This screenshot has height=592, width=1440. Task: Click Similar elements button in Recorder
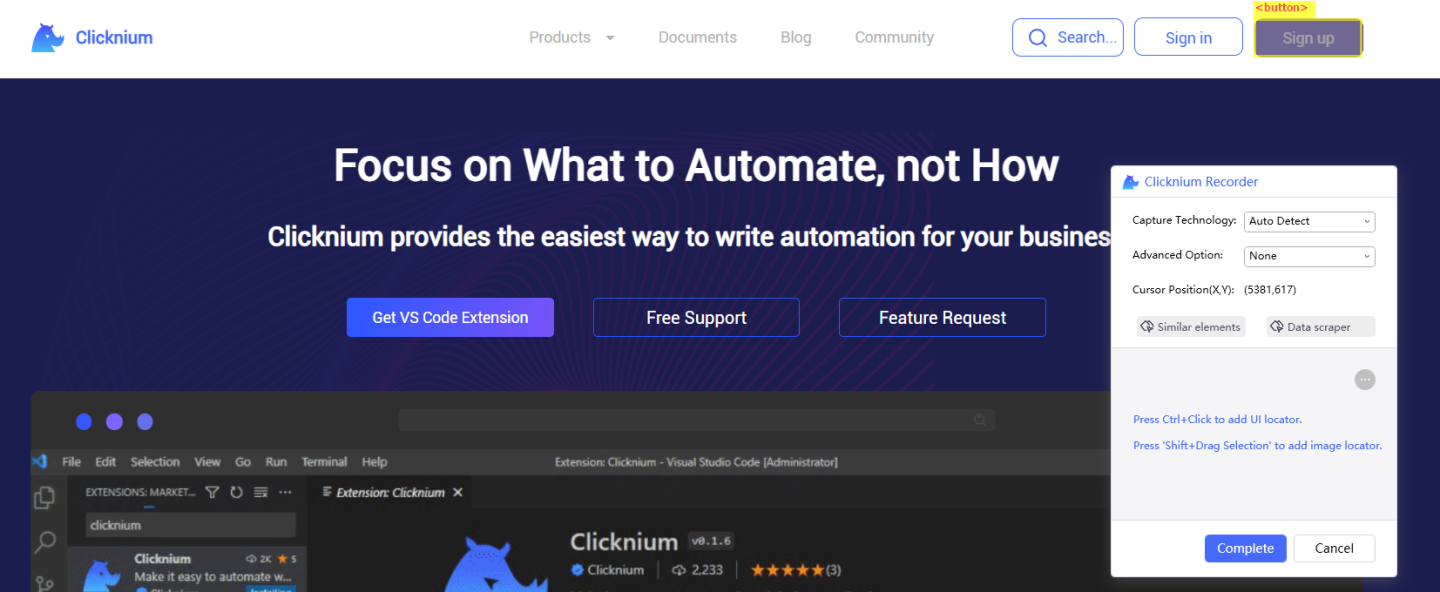pyautogui.click(x=1191, y=327)
